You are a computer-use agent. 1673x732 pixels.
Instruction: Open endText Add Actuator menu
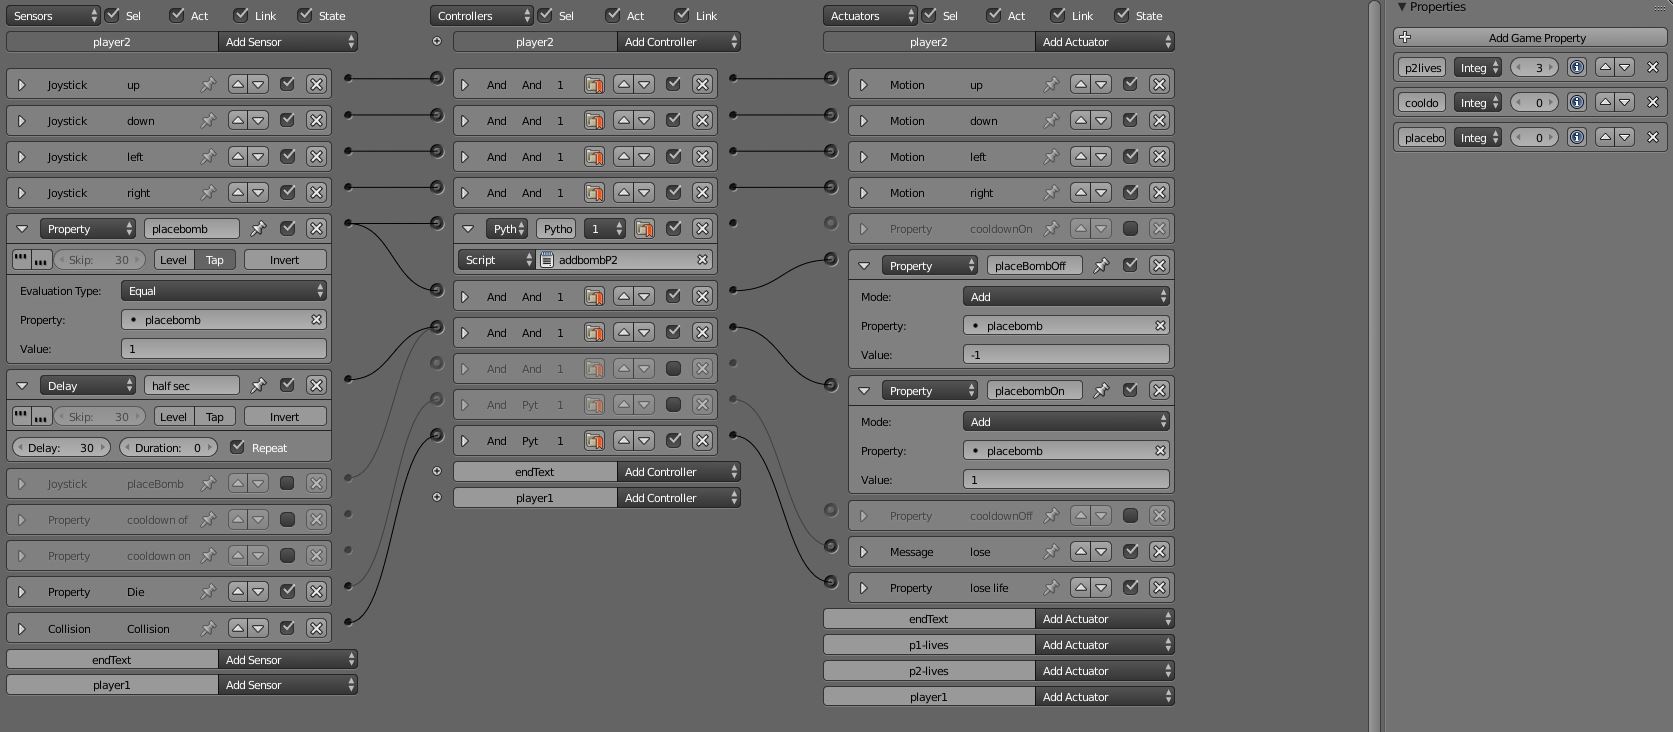(1105, 619)
